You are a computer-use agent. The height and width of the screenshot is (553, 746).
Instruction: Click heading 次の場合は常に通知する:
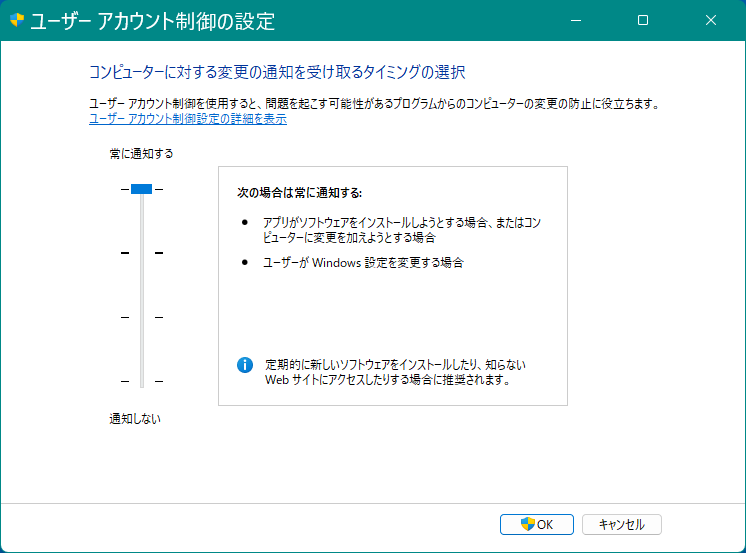tap(300, 193)
